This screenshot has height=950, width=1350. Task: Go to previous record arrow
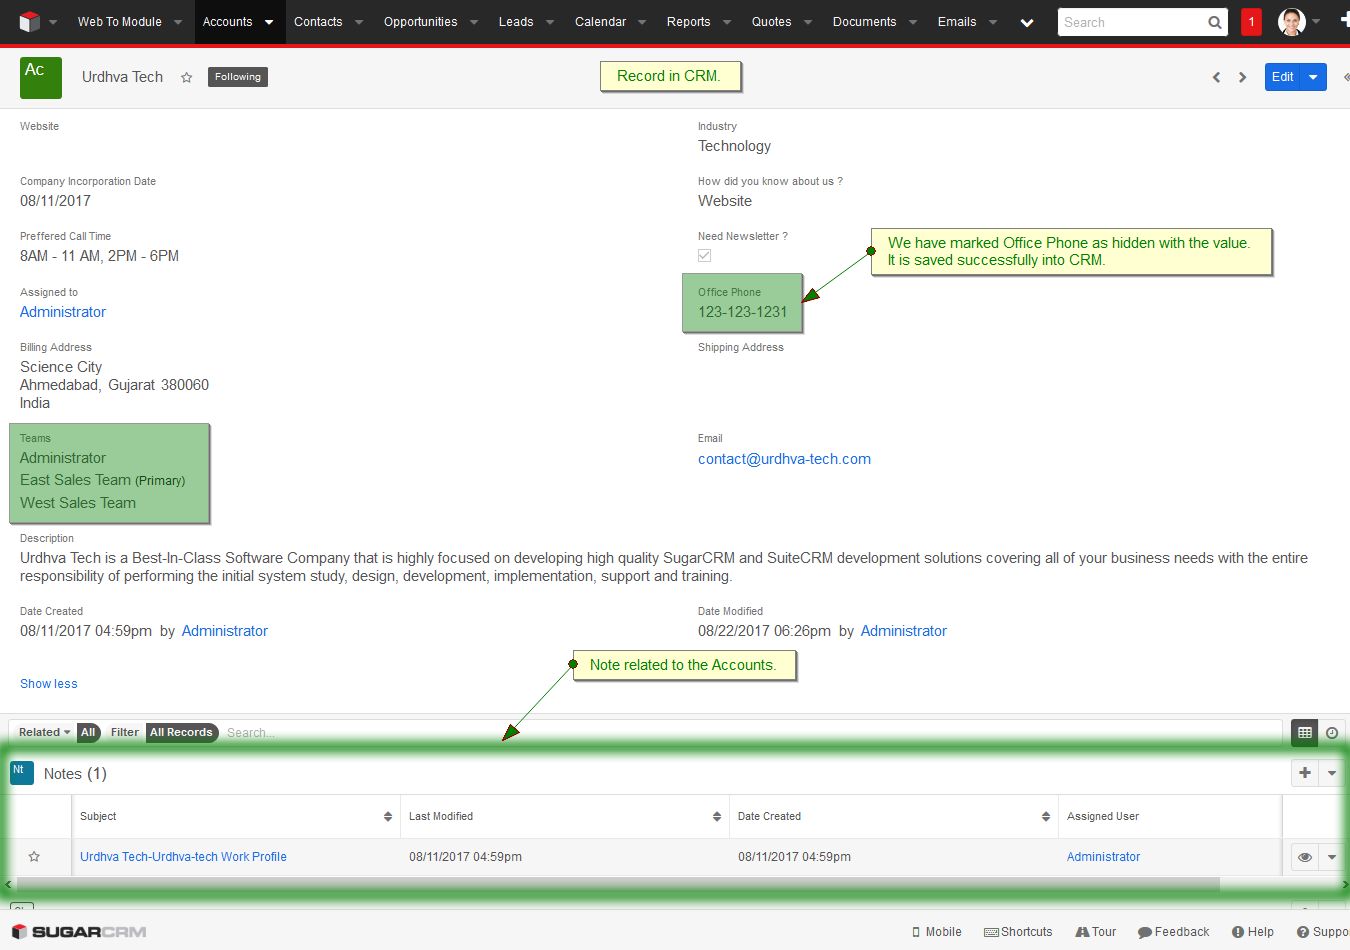tap(1216, 77)
